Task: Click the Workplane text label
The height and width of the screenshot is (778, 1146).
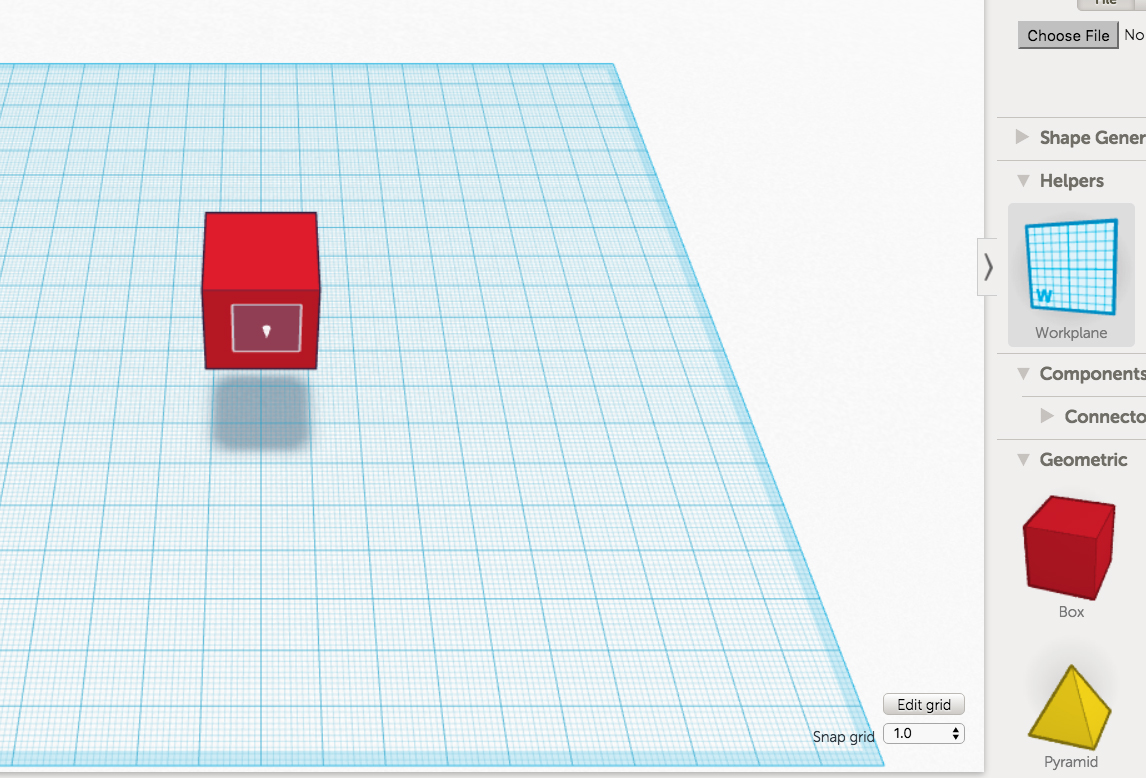Action: [x=1071, y=333]
